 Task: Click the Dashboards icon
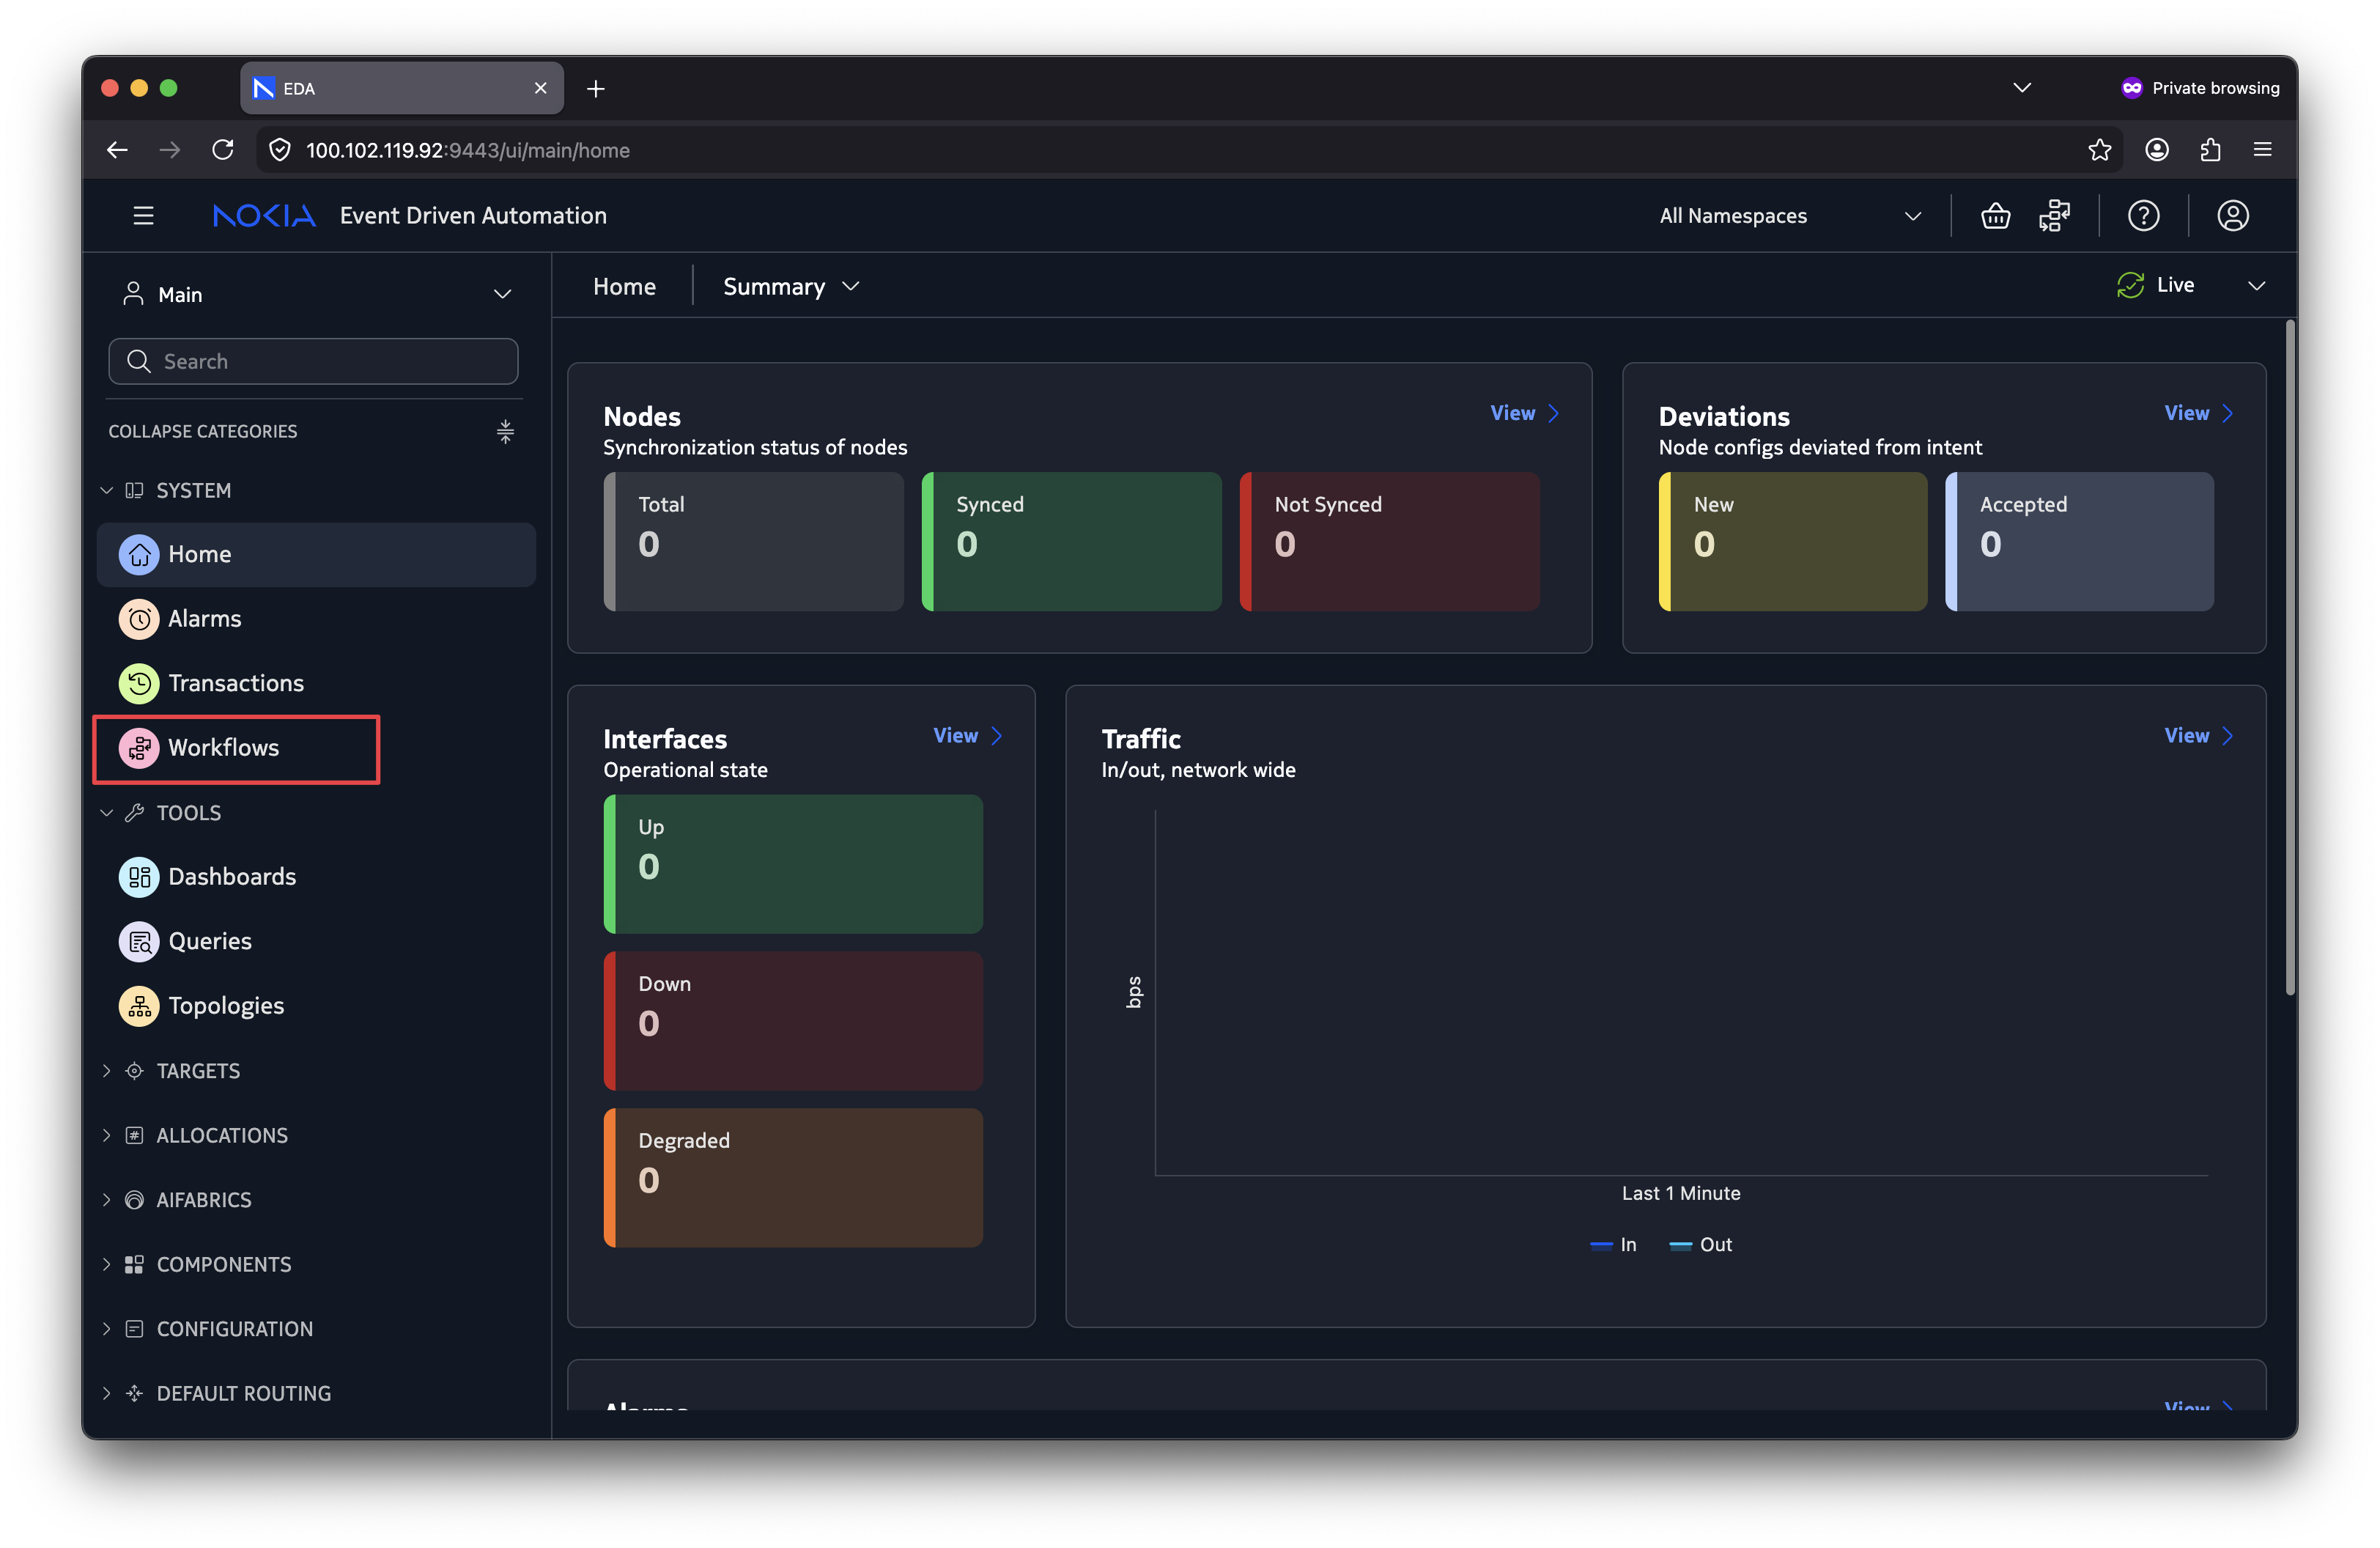[139, 877]
